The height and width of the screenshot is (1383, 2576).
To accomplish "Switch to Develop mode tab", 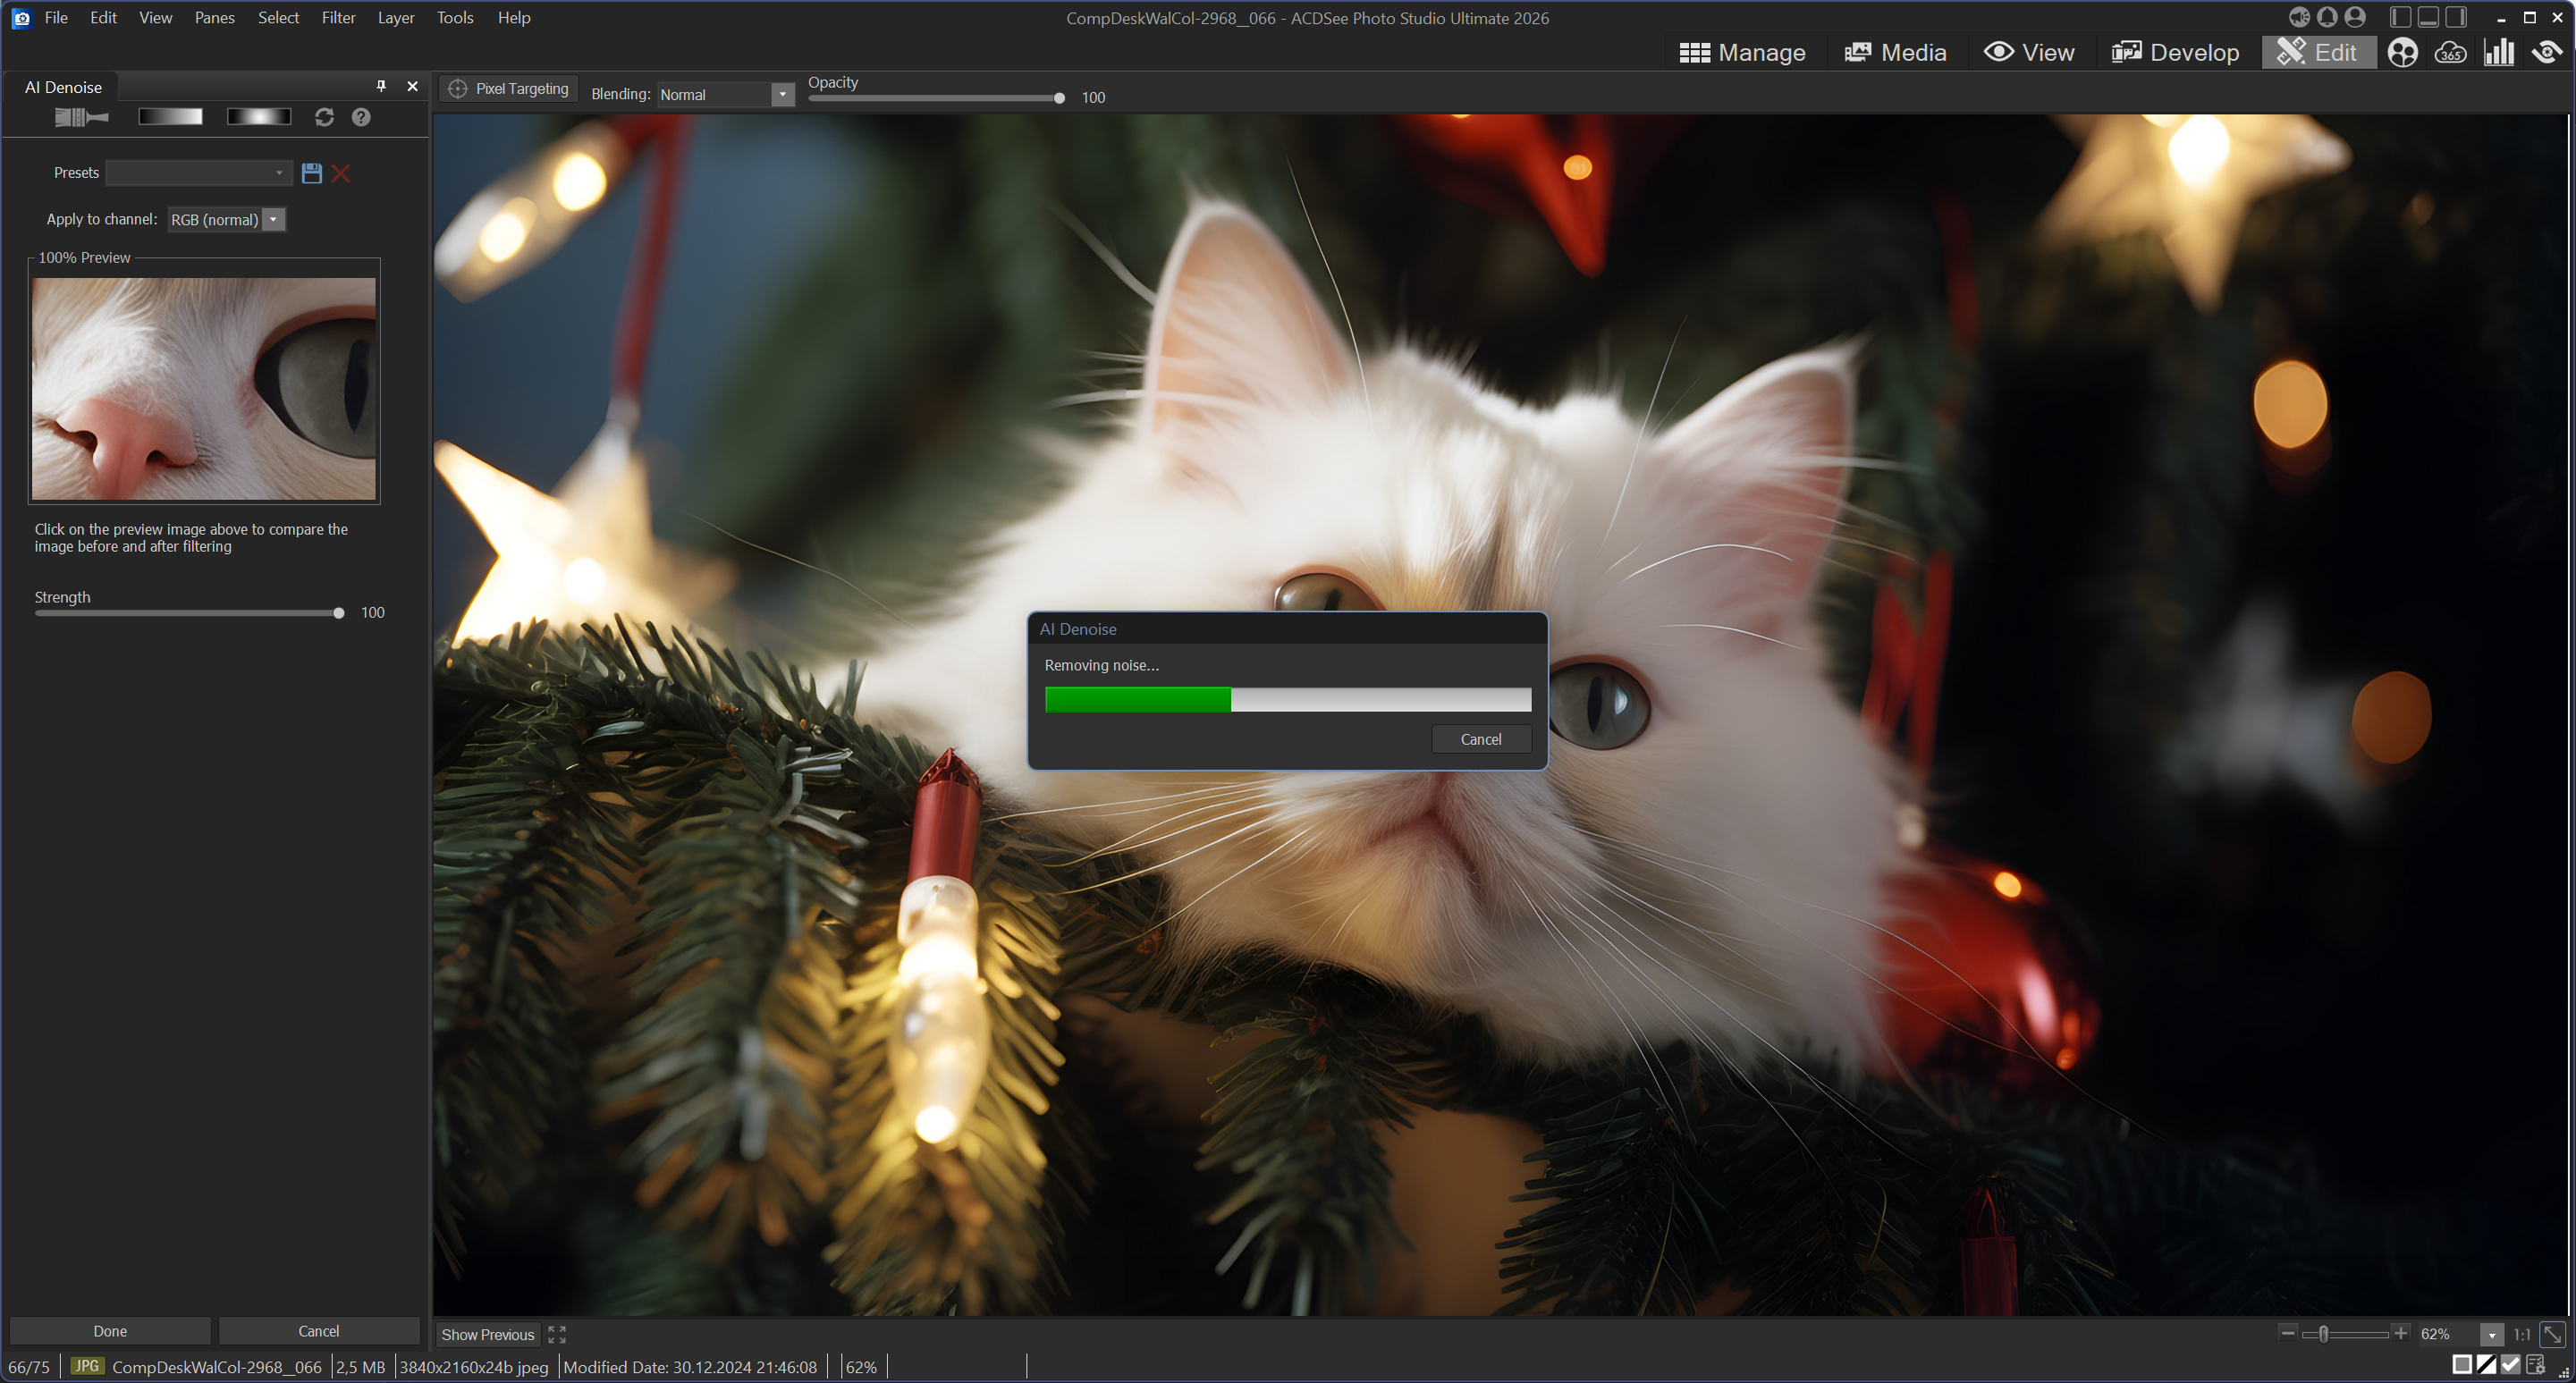I will pyautogui.click(x=2175, y=52).
